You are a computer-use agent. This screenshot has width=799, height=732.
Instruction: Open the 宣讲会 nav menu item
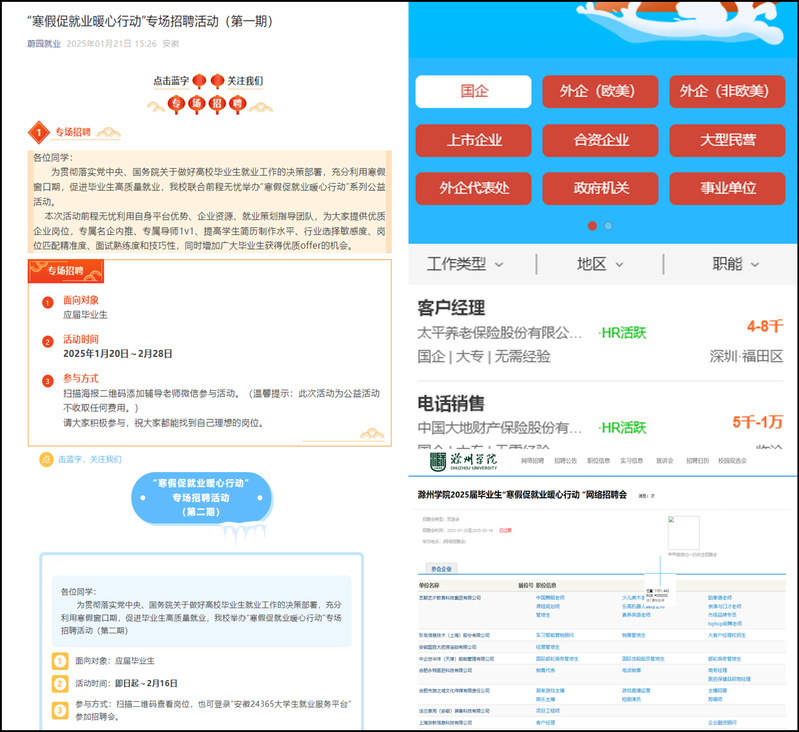click(664, 460)
